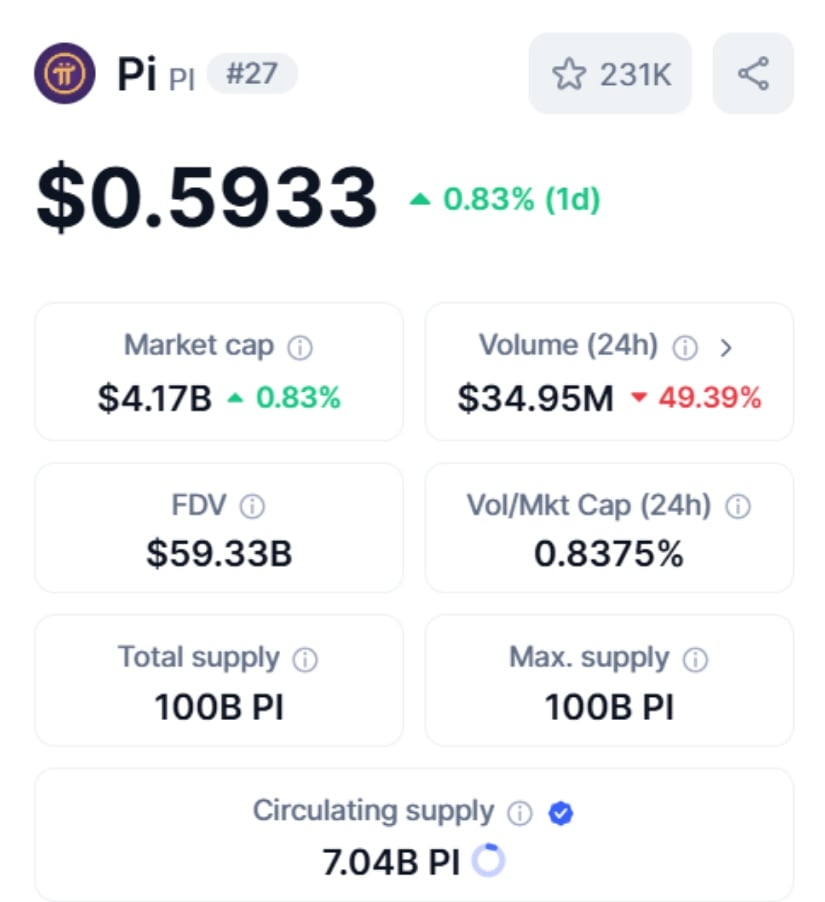
Task: Click Total supply info icon
Action: (x=305, y=660)
